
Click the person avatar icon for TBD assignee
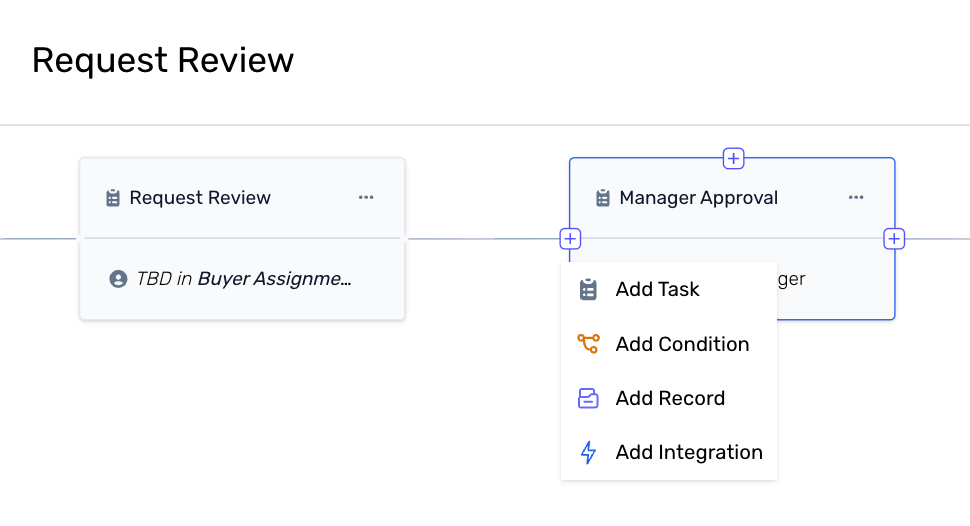click(118, 279)
